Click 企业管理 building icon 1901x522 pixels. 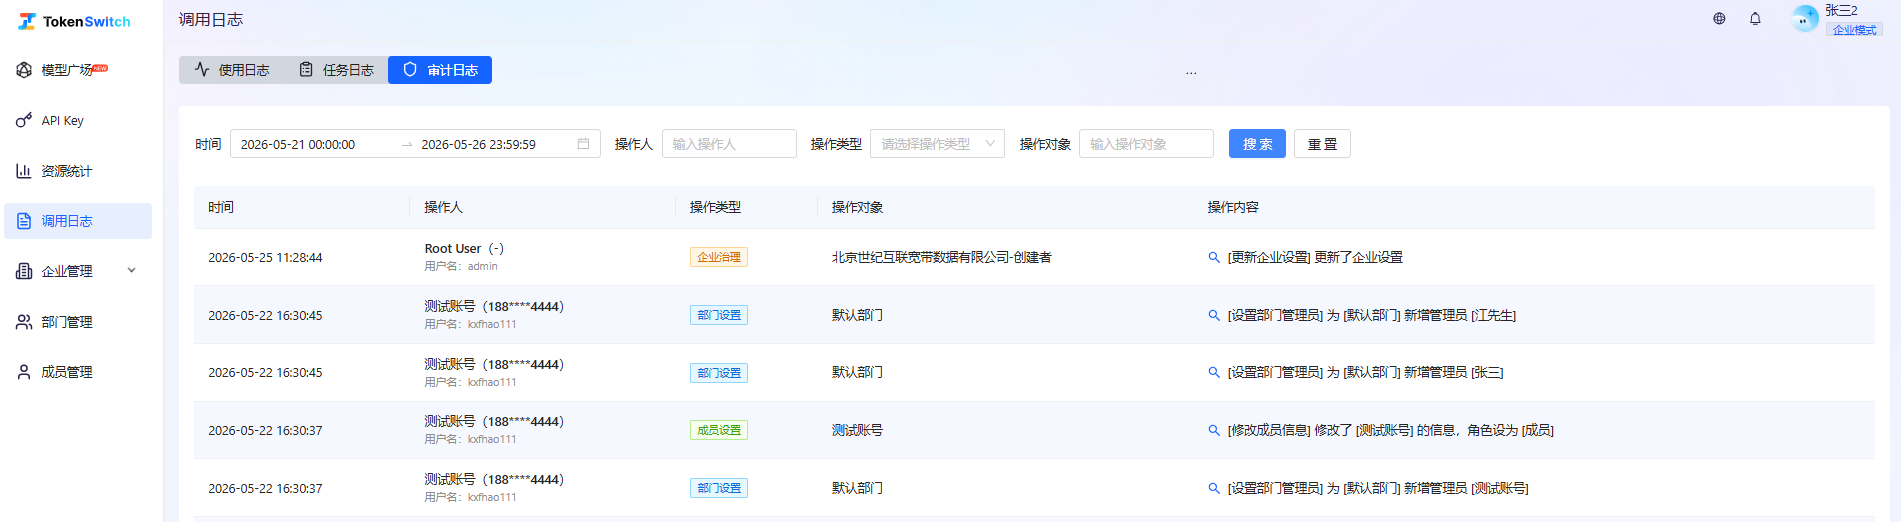coord(24,271)
